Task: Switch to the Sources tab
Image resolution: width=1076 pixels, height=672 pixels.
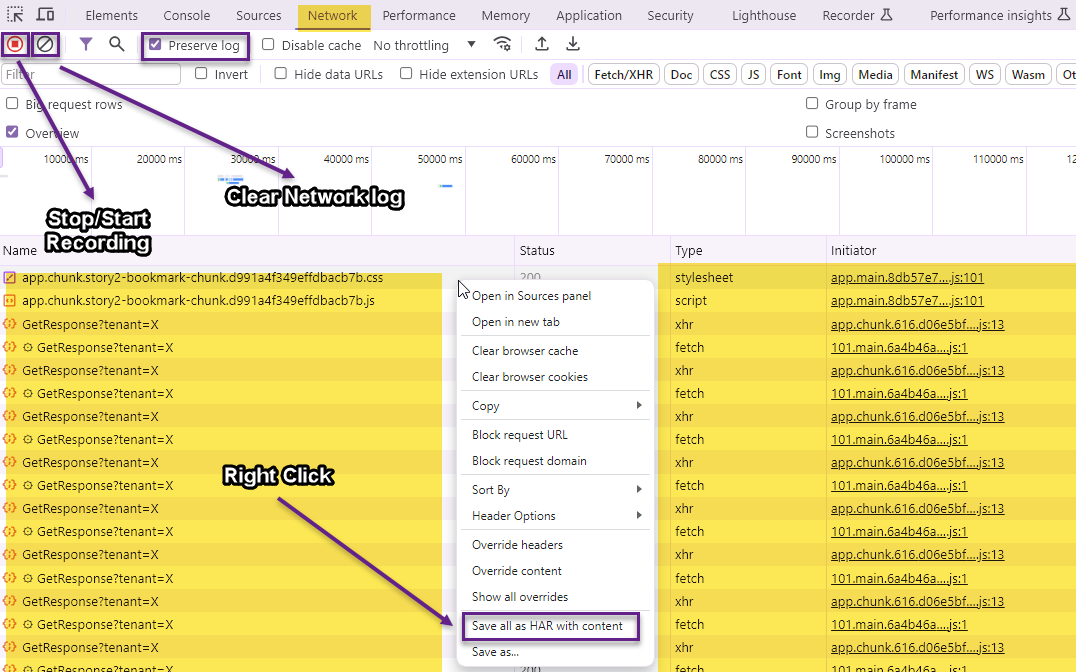Action: coord(259,15)
